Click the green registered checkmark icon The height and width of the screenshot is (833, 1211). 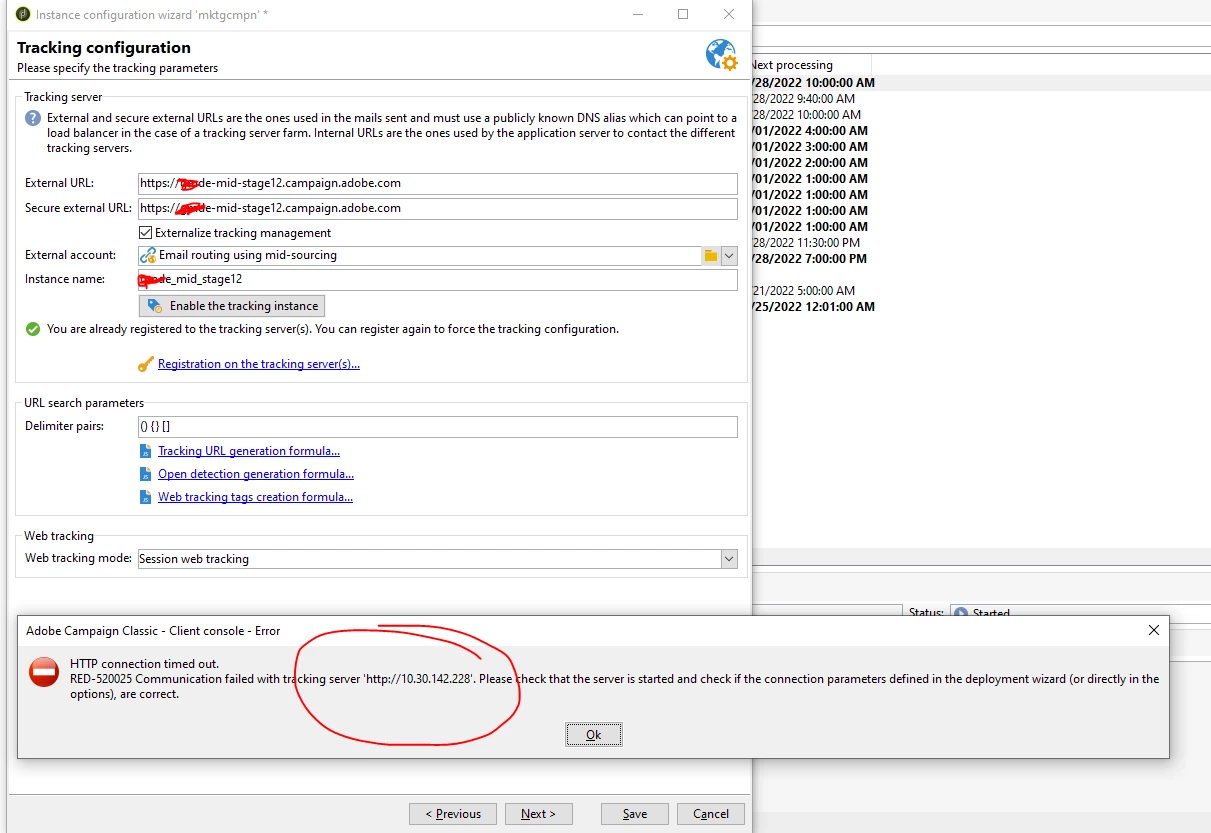coord(33,329)
